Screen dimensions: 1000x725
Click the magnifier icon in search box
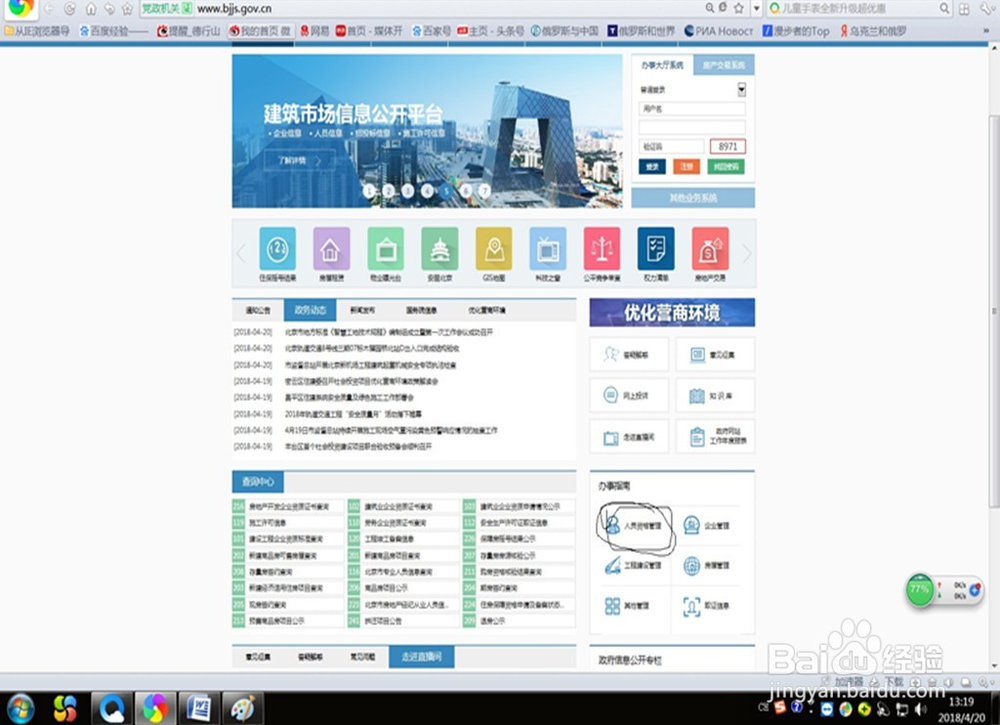point(945,8)
